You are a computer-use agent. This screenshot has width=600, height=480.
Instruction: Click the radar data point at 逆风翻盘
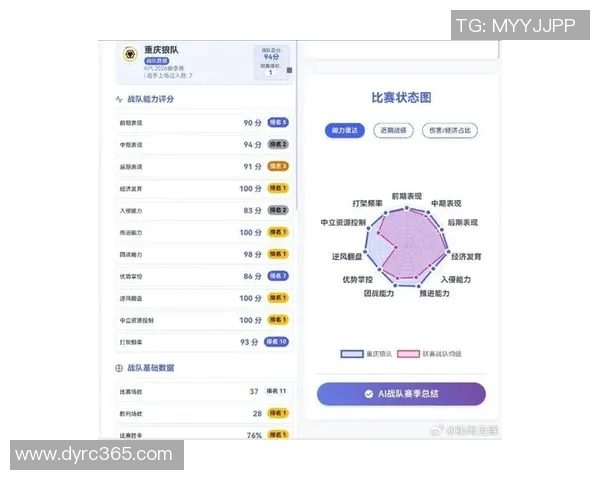point(365,252)
